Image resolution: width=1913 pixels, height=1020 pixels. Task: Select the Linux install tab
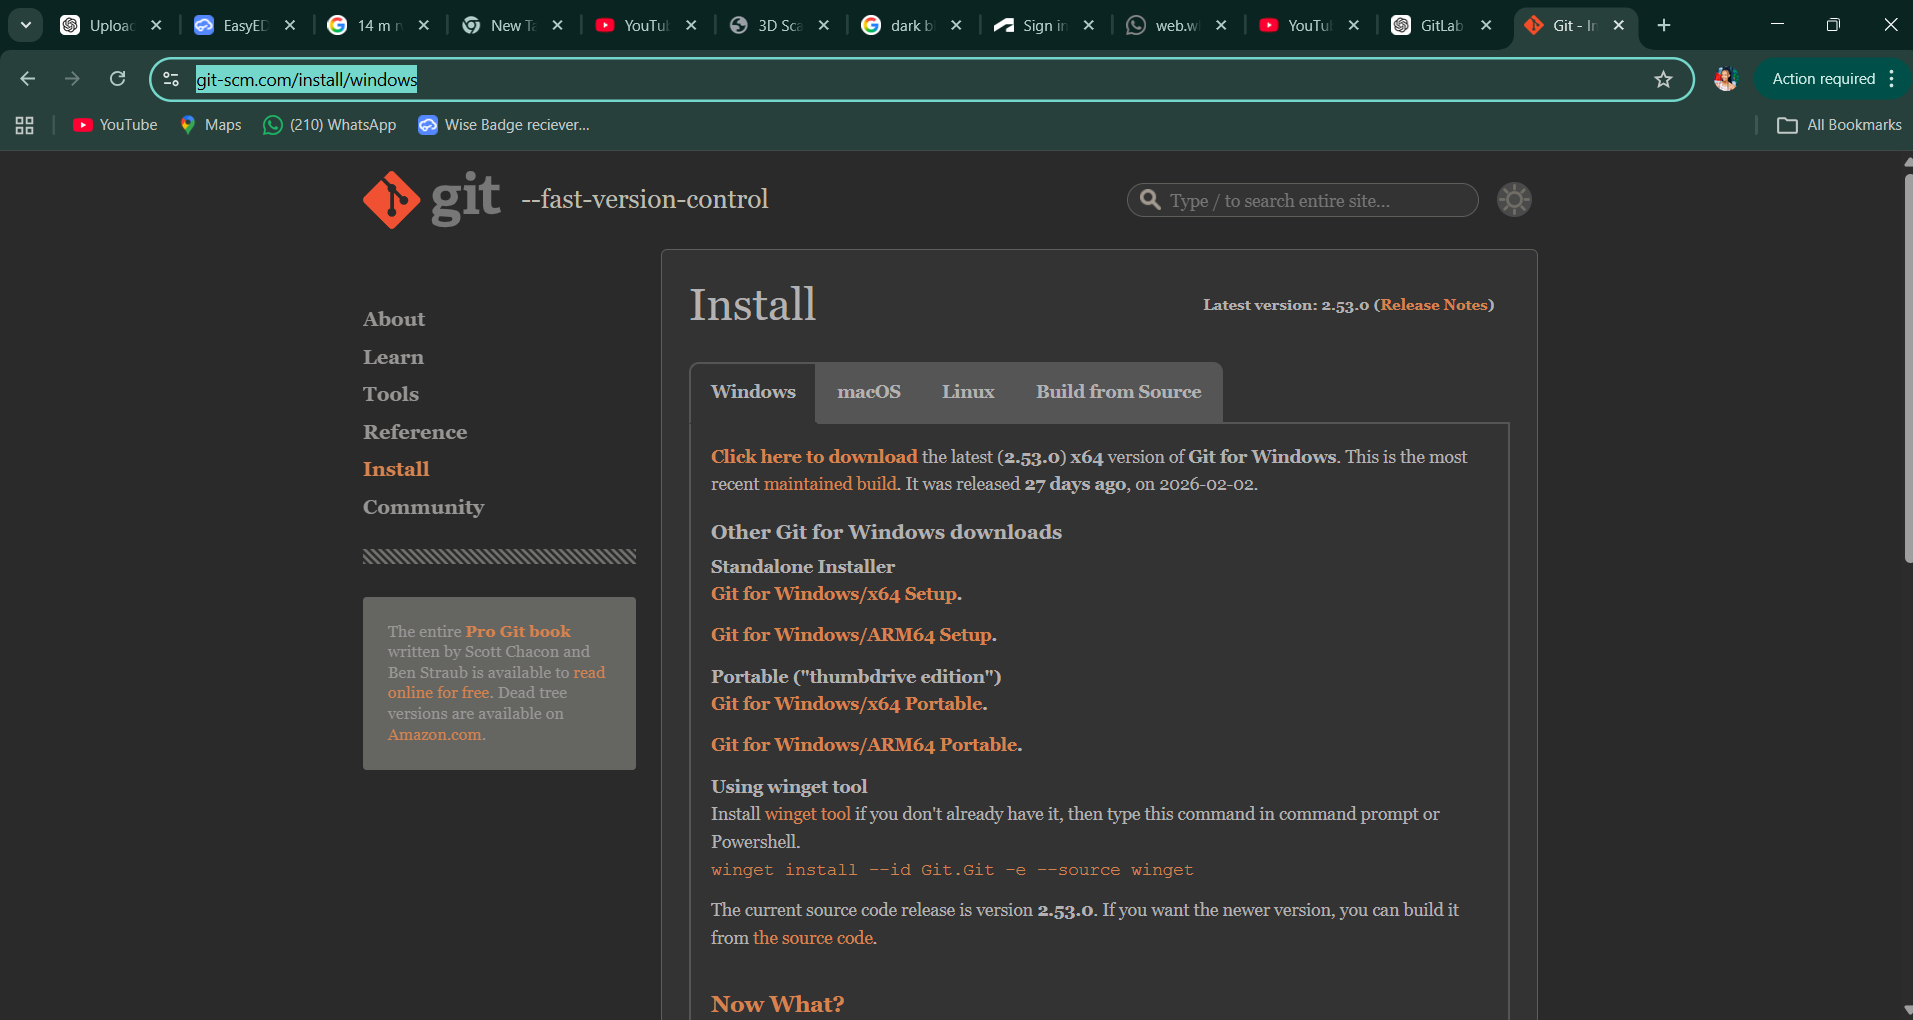pos(968,392)
